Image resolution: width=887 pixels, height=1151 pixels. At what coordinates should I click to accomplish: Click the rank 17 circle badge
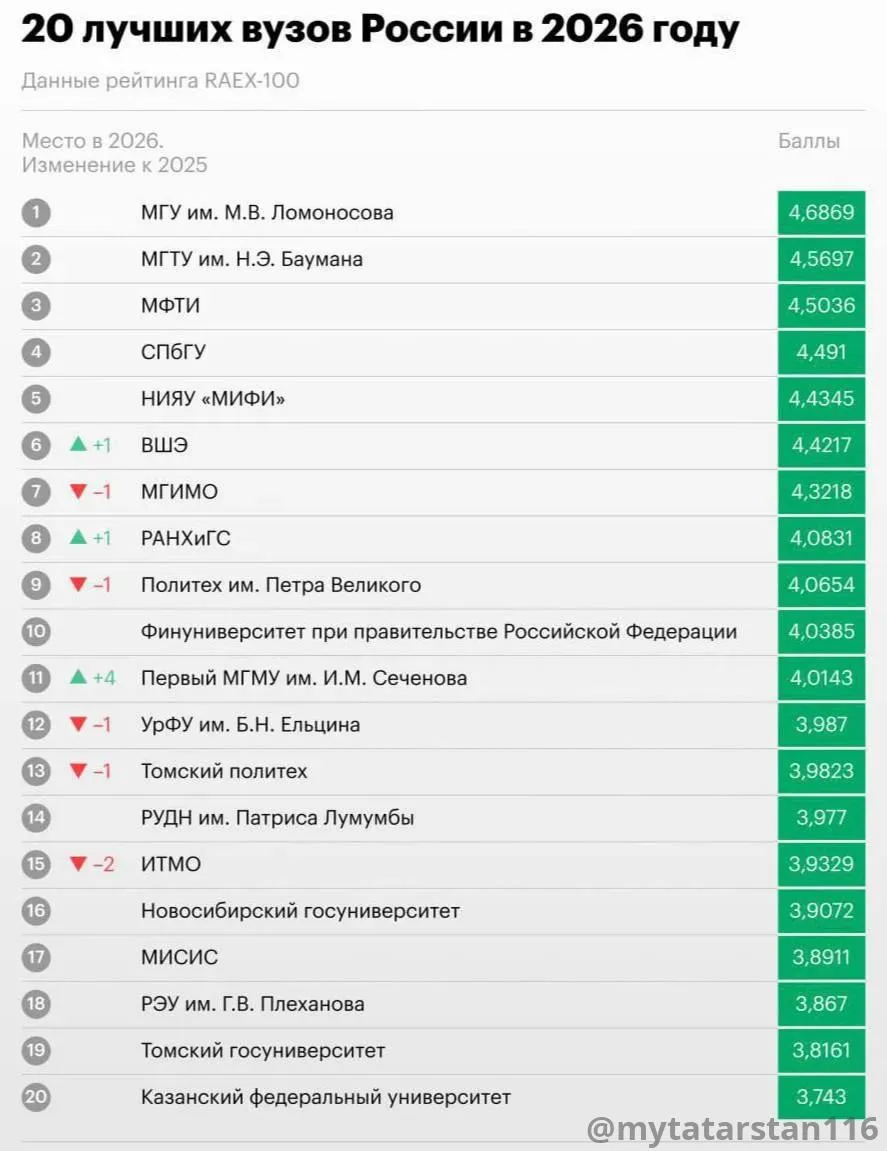36,957
